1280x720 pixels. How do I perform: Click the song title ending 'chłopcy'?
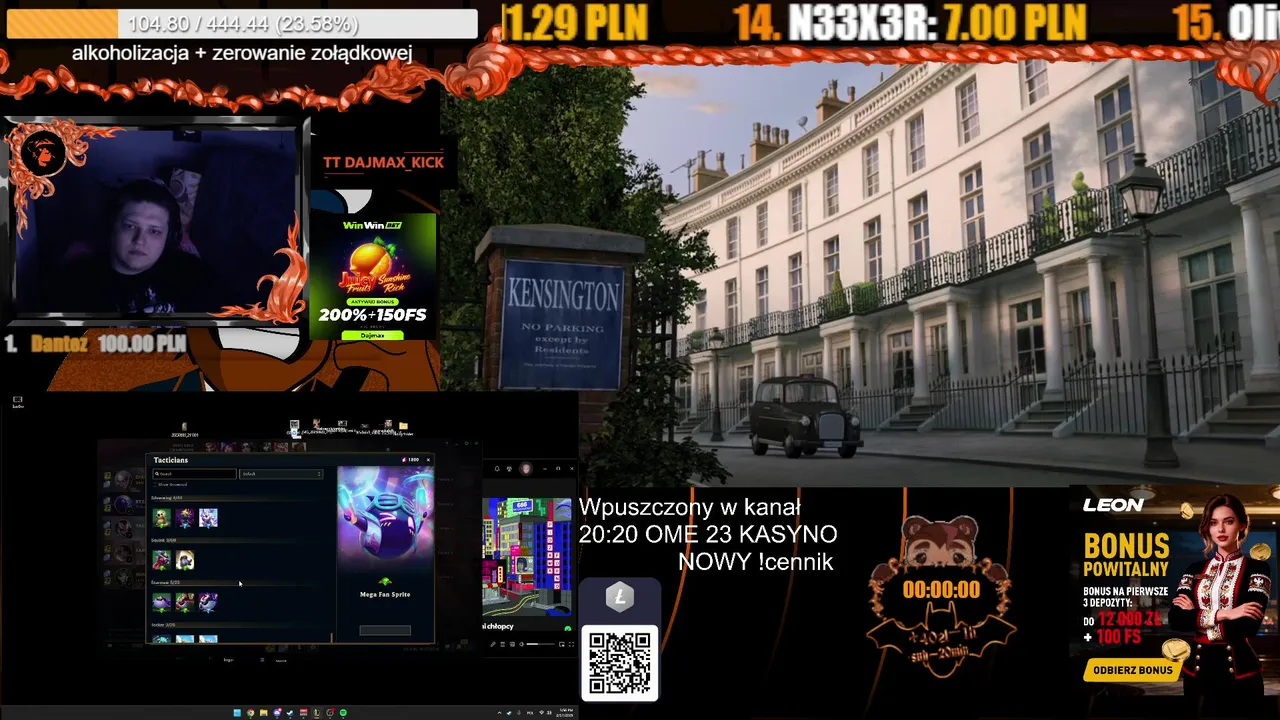coord(498,626)
